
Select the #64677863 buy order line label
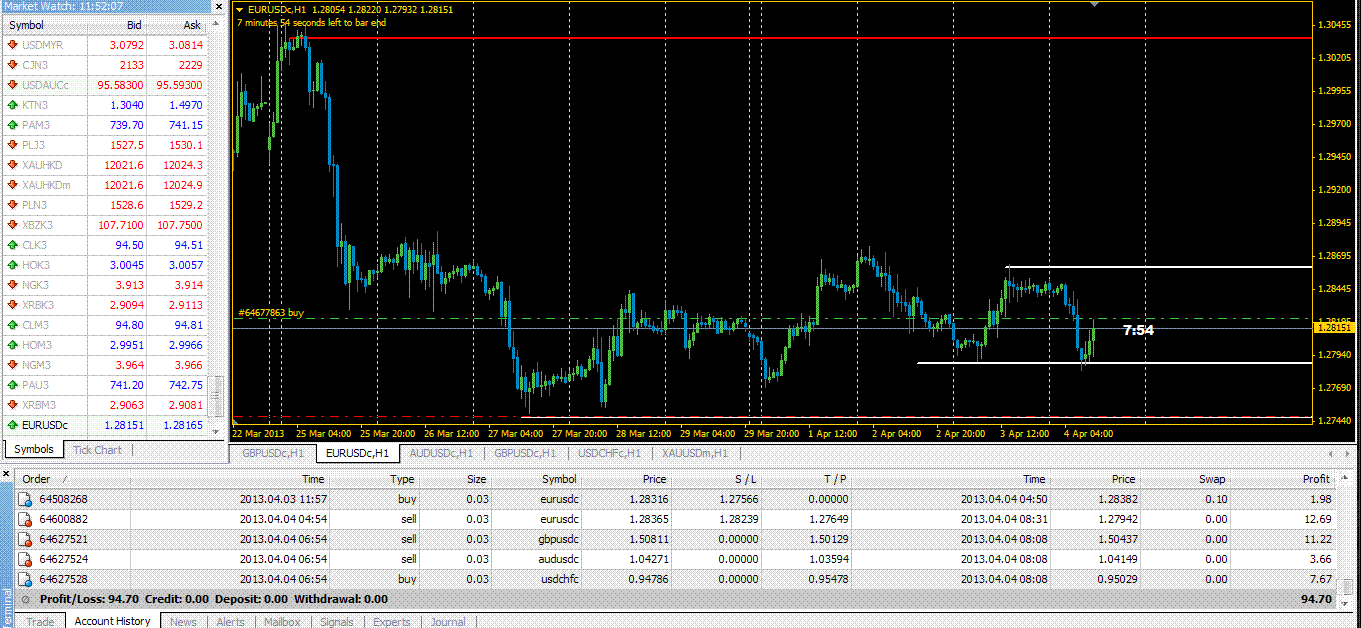[x=270, y=313]
